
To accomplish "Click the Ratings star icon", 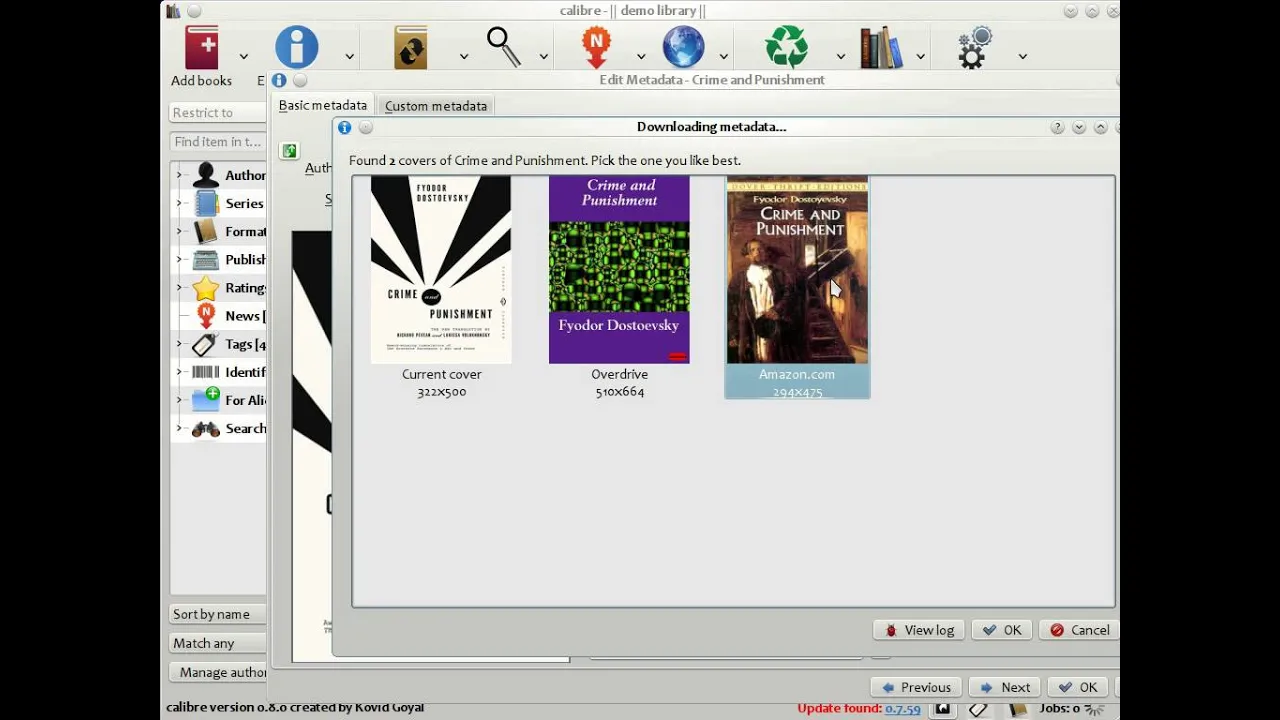I will (x=206, y=288).
